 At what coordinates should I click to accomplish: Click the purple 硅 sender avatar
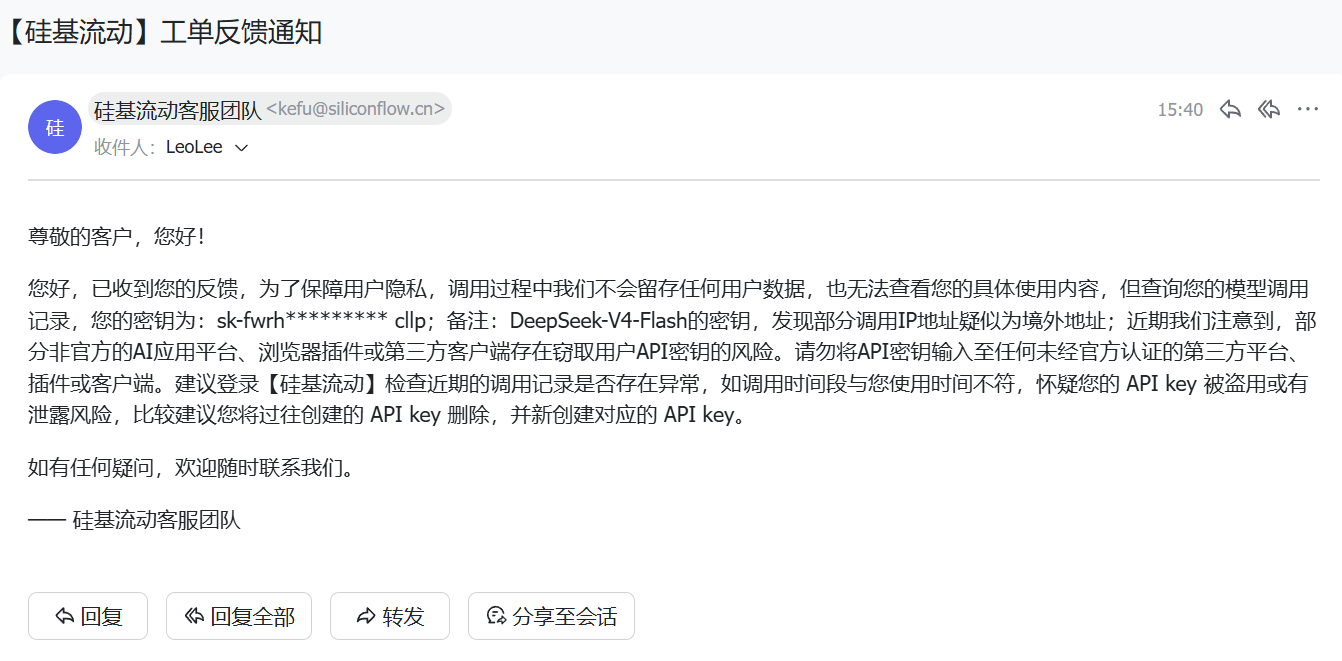54,127
